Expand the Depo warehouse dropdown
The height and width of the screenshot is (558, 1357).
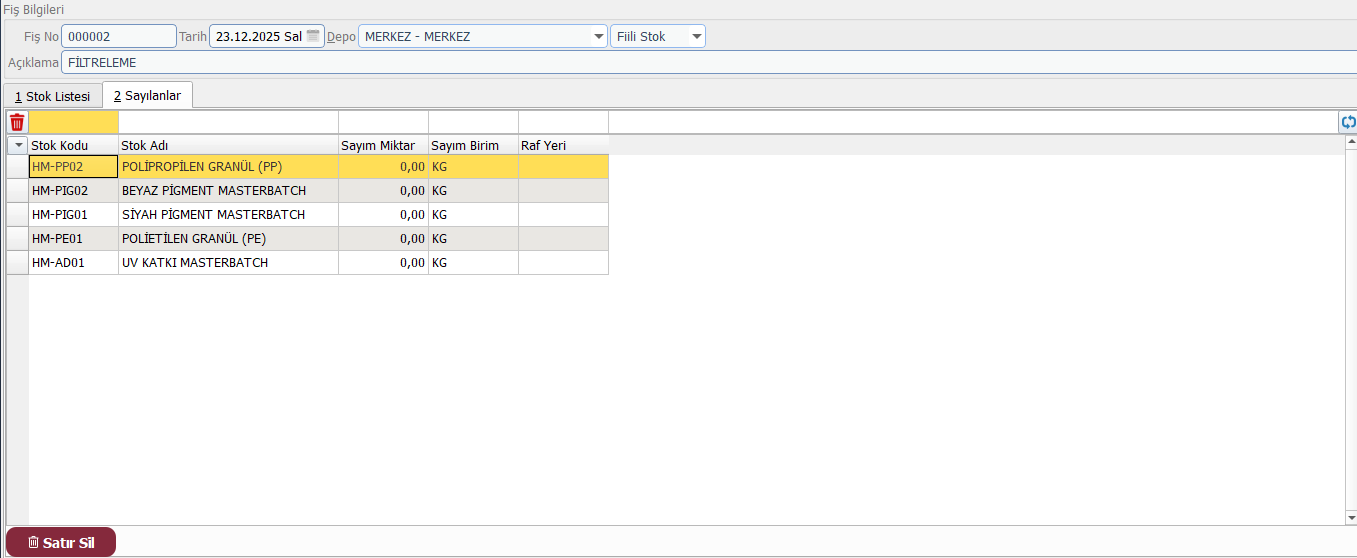point(598,37)
